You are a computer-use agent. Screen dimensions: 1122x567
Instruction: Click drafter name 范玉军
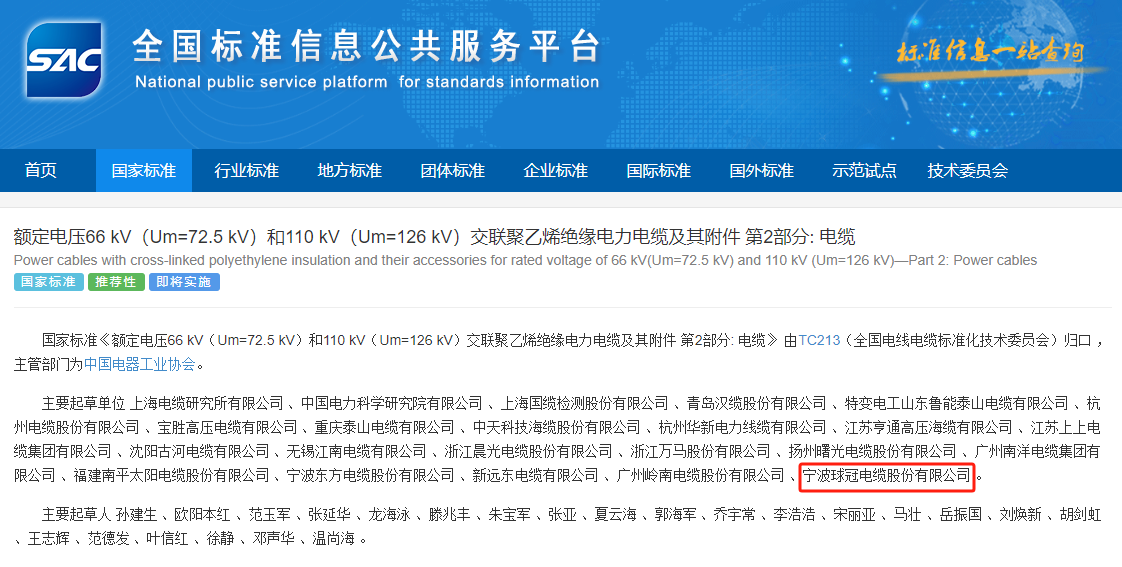point(270,514)
